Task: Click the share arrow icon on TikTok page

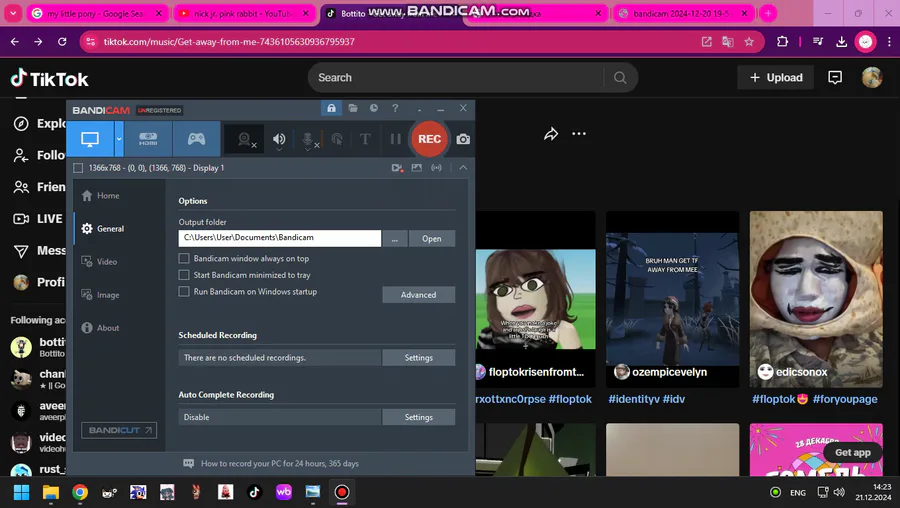Action: [x=551, y=134]
